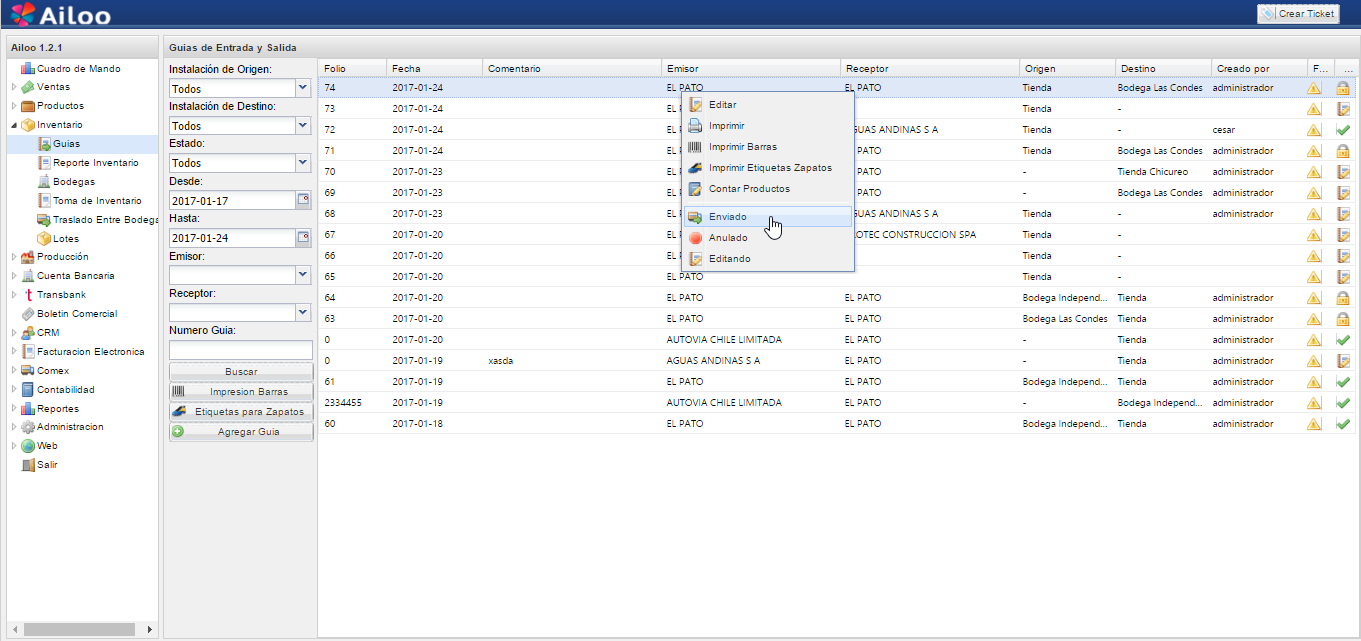Select Contar Productos in context menu
Viewport: 1361px width, 641px height.
768,189
